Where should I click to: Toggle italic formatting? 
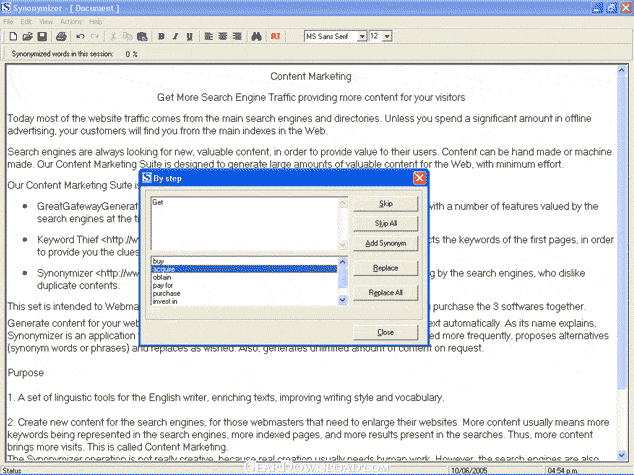[x=175, y=36]
